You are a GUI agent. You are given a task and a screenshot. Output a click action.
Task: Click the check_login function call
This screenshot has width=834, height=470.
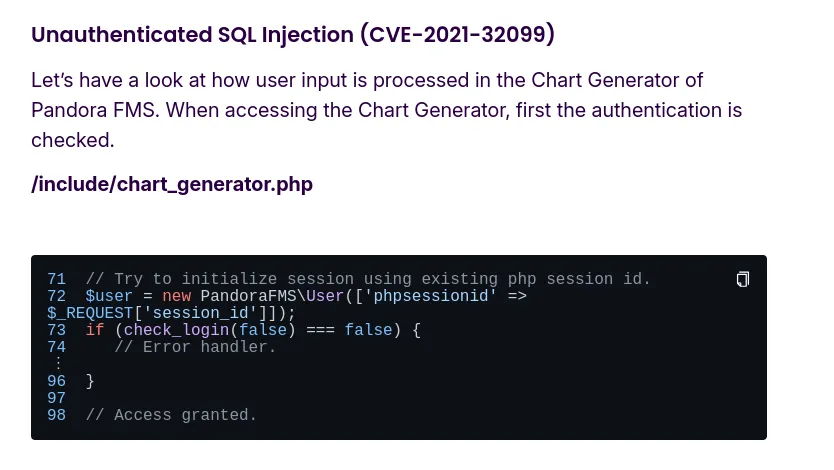(176, 330)
